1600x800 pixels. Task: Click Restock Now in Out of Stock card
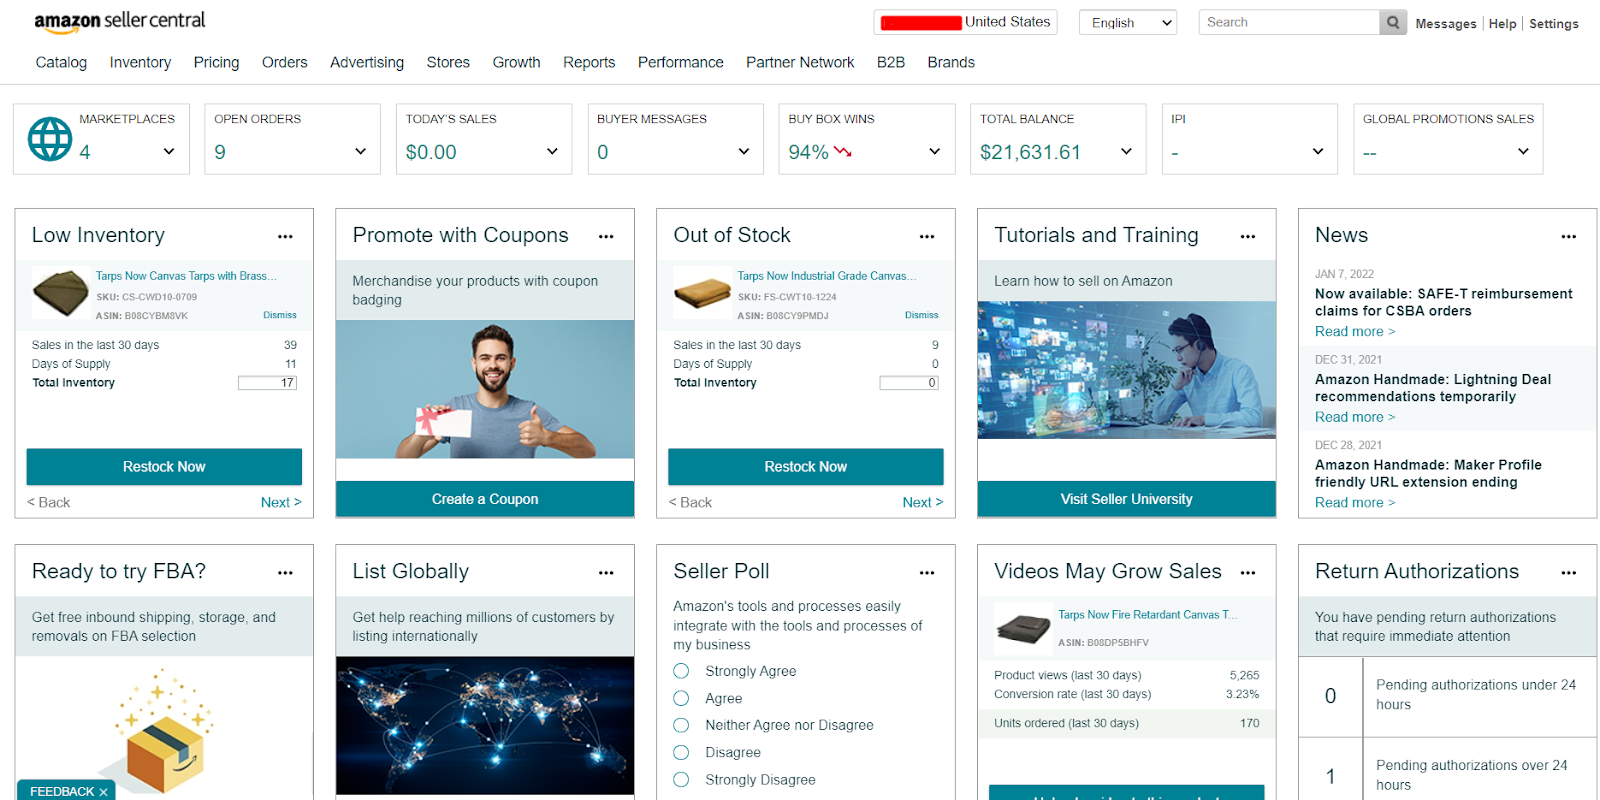pos(806,467)
